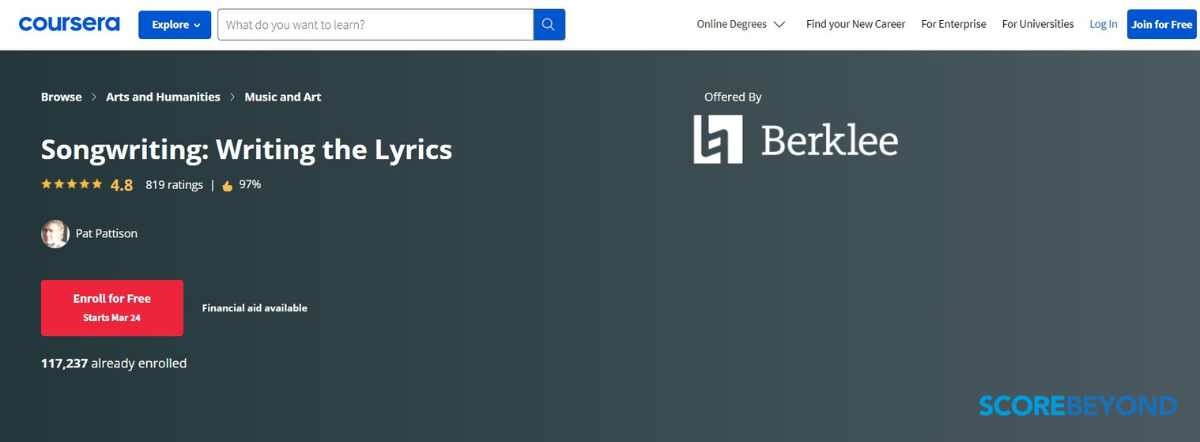Navigate to the Browse breadcrumb

click(x=61, y=97)
